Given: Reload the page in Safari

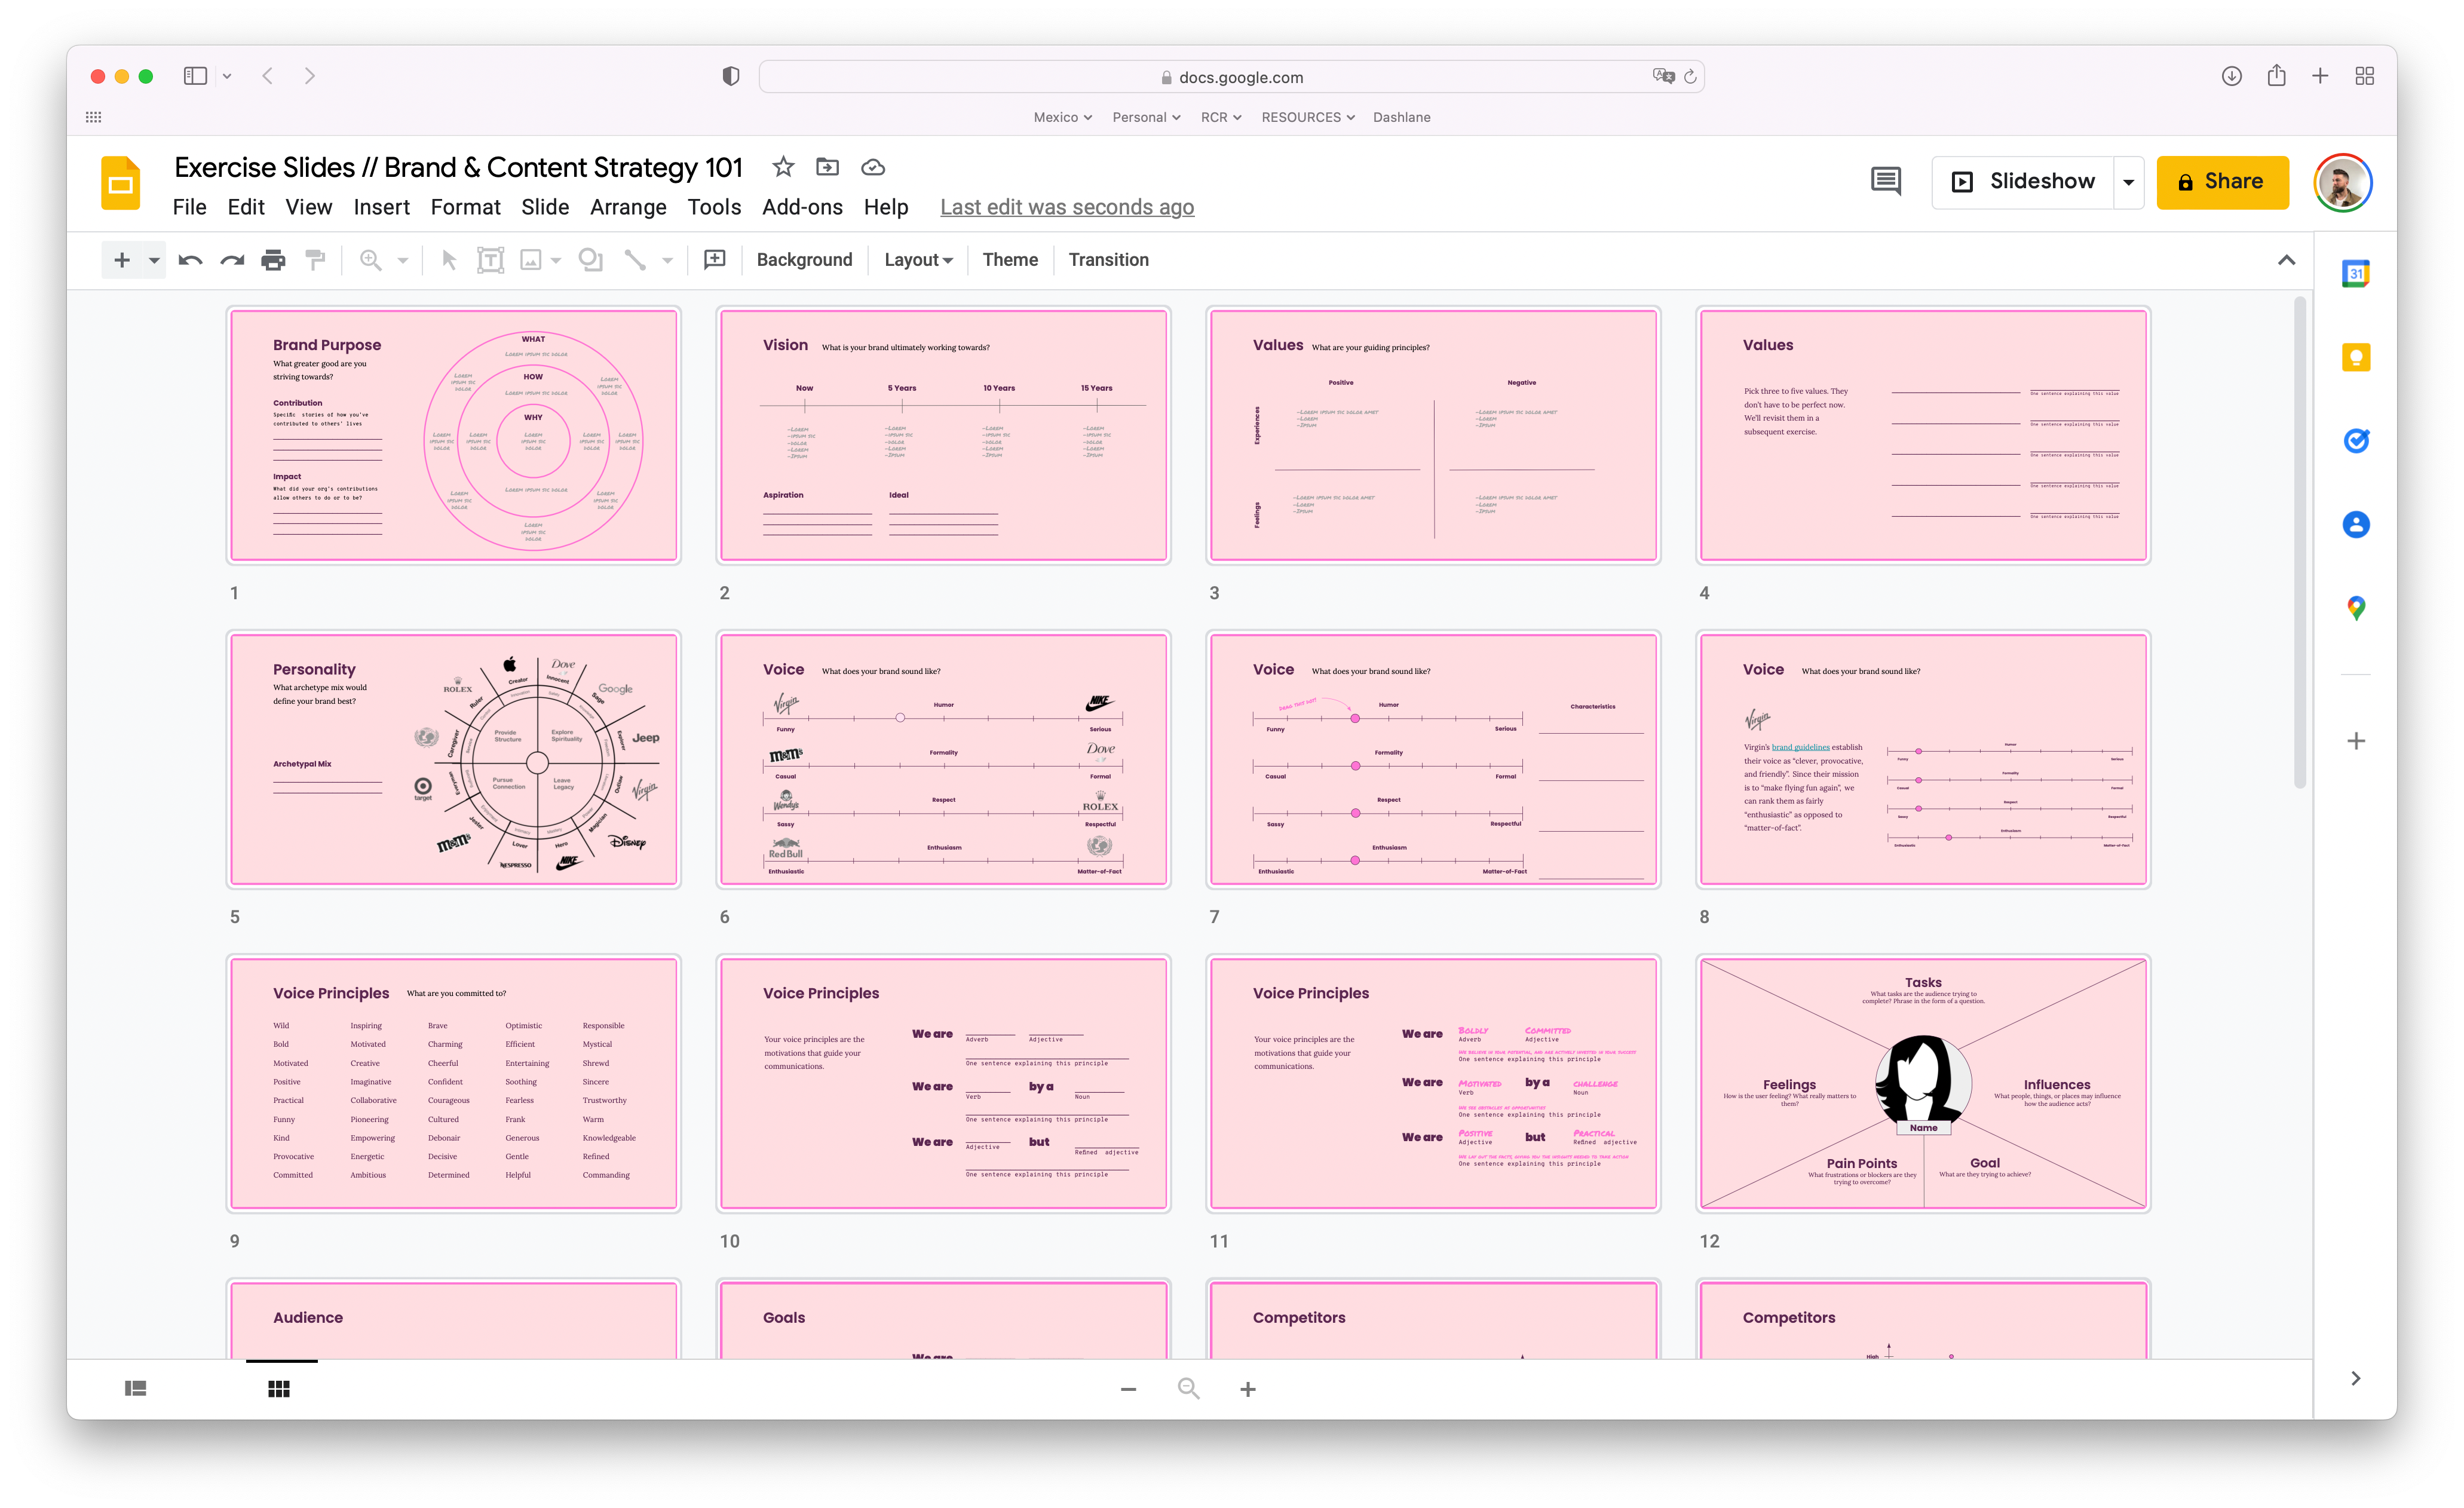Looking at the screenshot, I should coord(1690,77).
